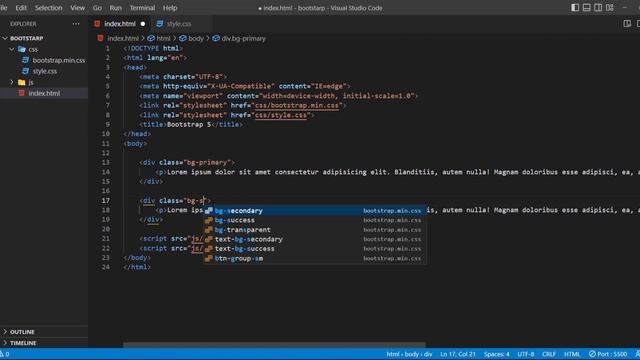The width and height of the screenshot is (640, 360).
Task: Switch to style.css tab
Action: [178, 24]
